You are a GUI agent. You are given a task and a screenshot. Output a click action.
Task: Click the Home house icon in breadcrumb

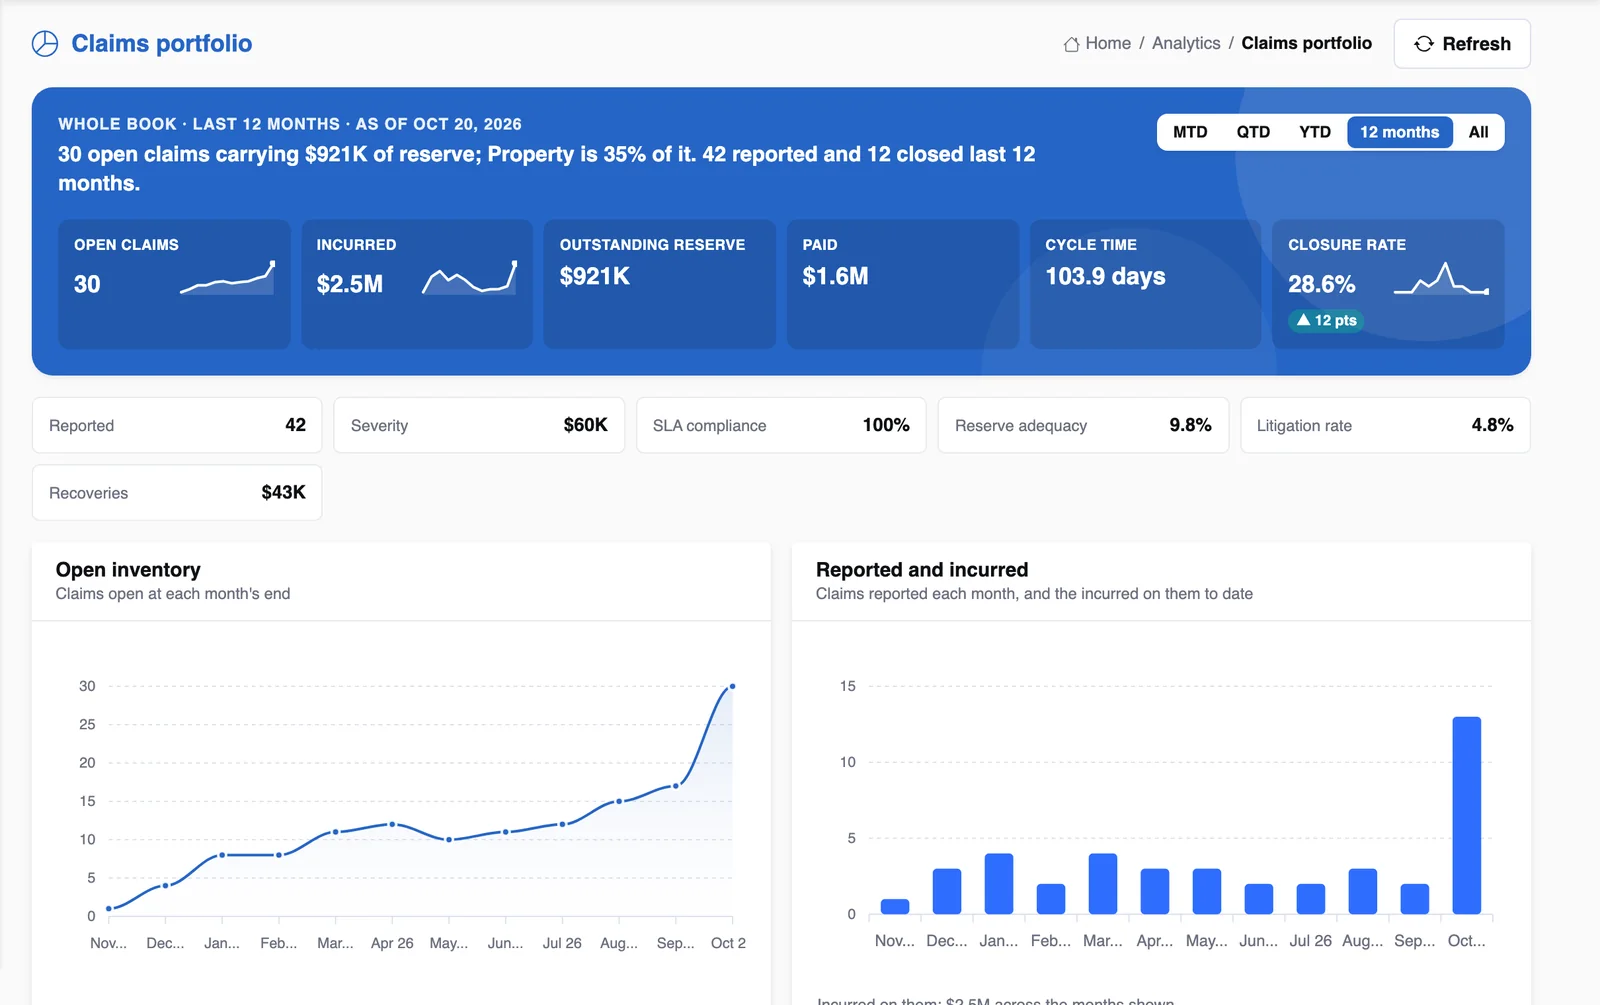pyautogui.click(x=1071, y=44)
